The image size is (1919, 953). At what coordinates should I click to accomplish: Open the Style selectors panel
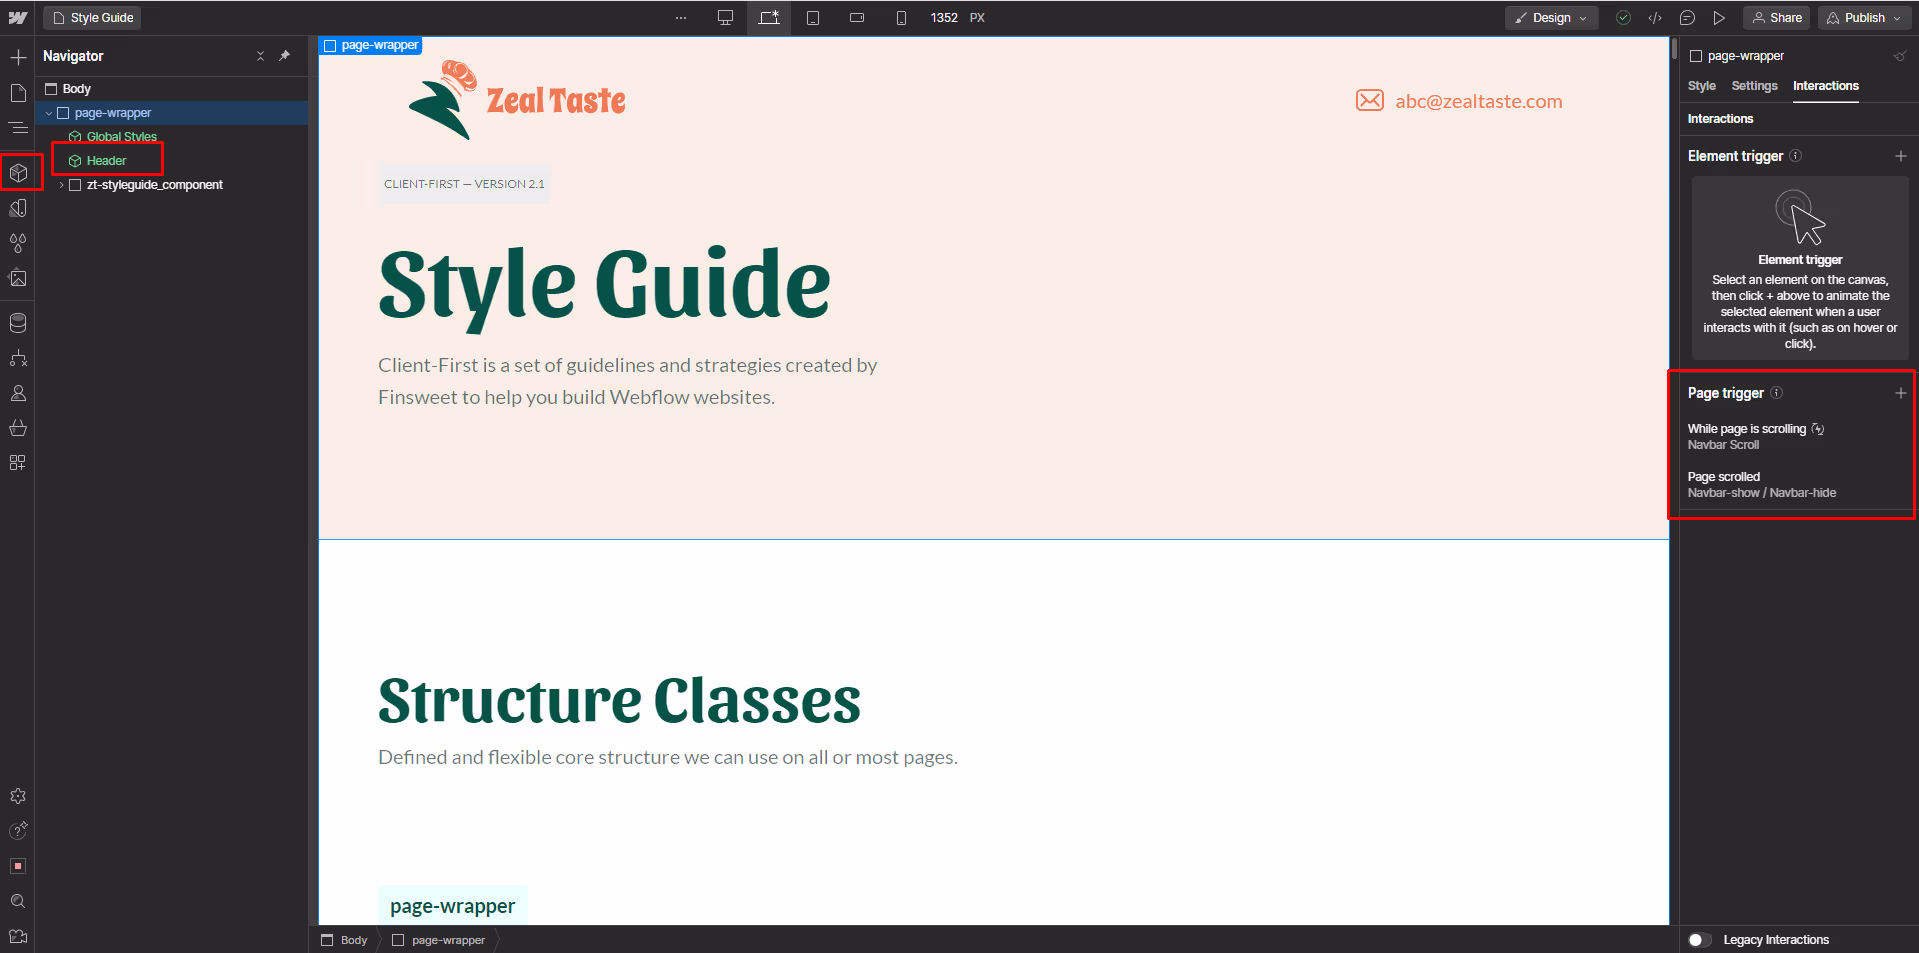(x=18, y=208)
